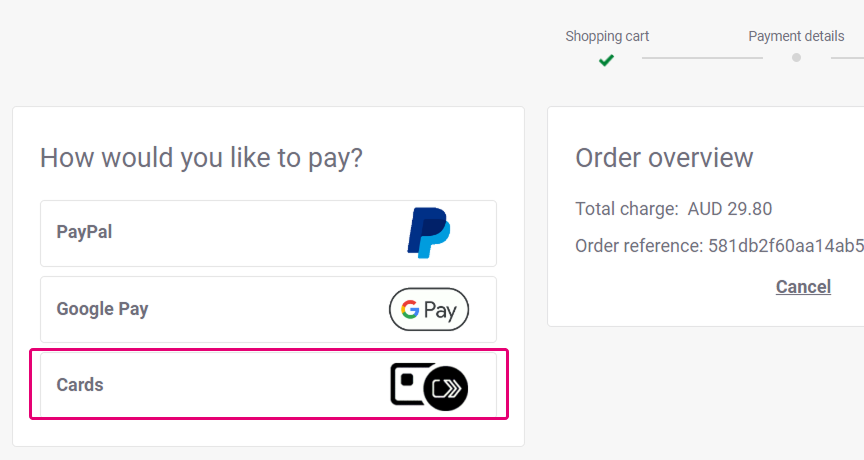Click the green Shopping cart checkmark
Image resolution: width=864 pixels, height=460 pixels.
click(x=606, y=60)
